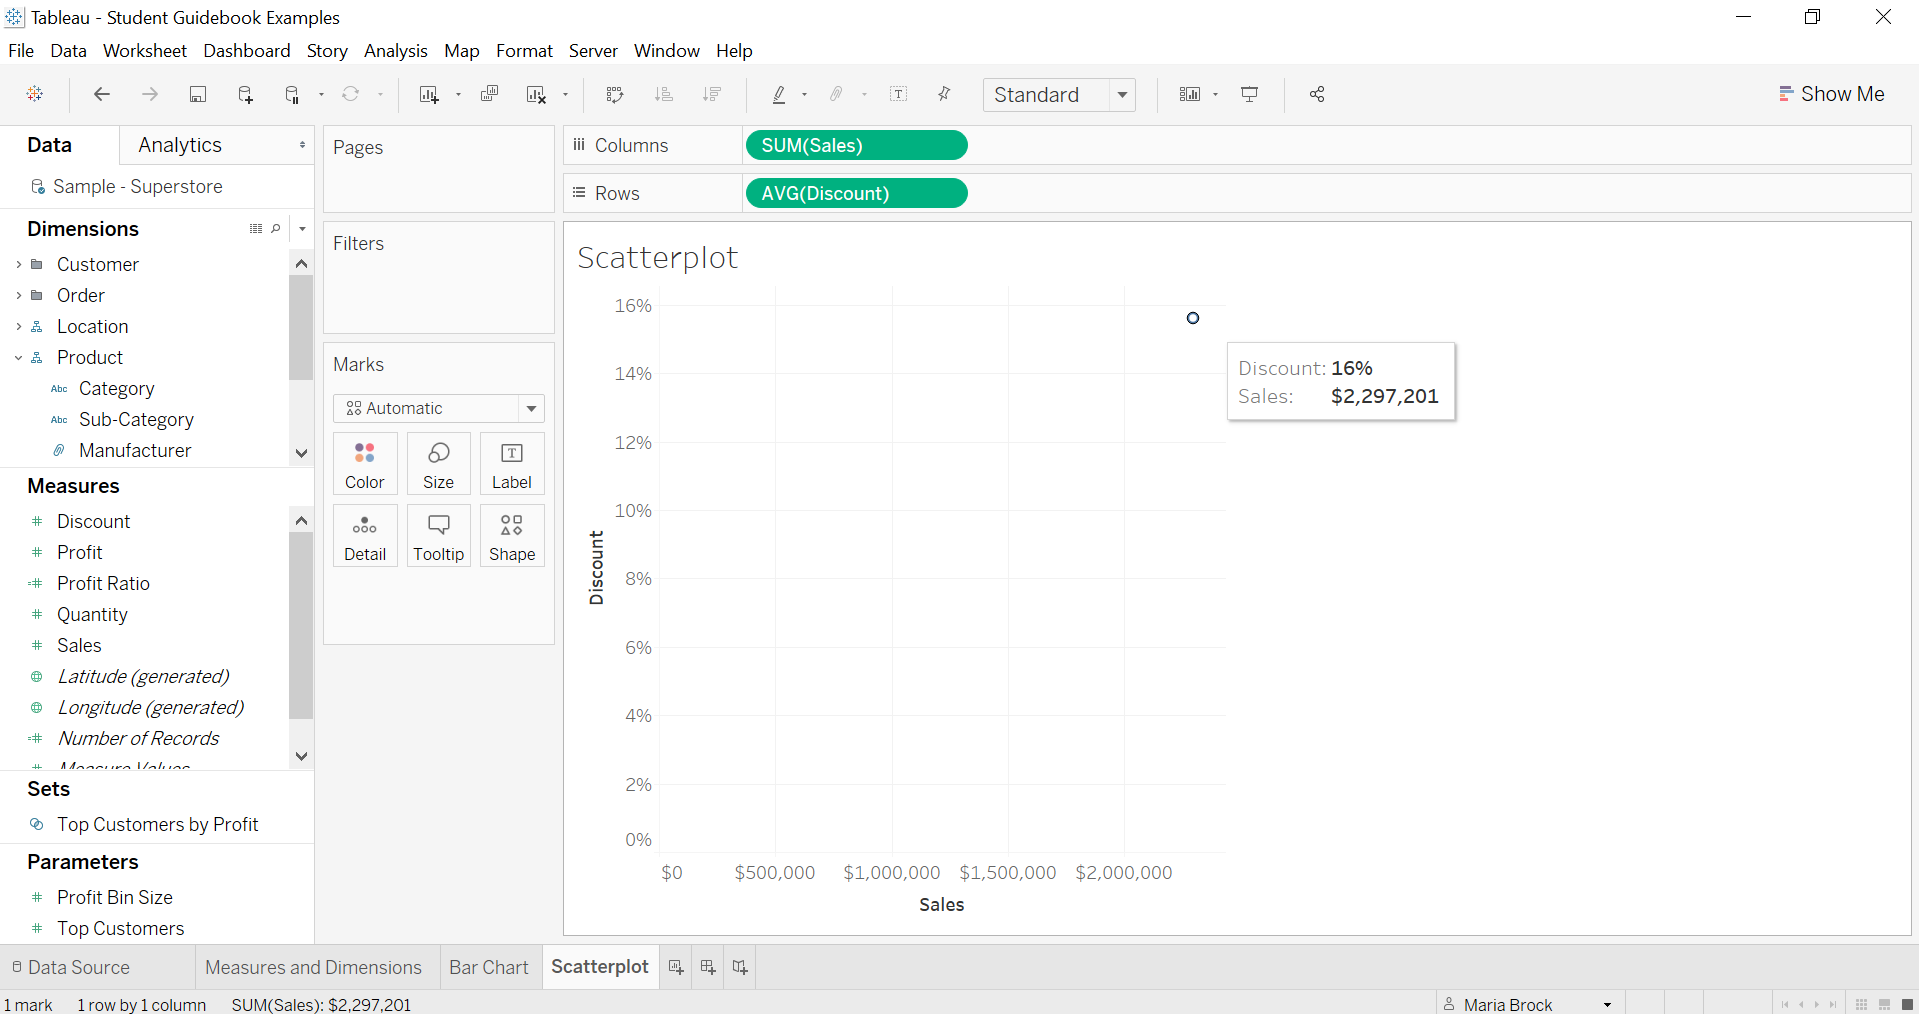Open the Tooltip mark editor
Screen dimensions: 1919x1014
(x=438, y=535)
